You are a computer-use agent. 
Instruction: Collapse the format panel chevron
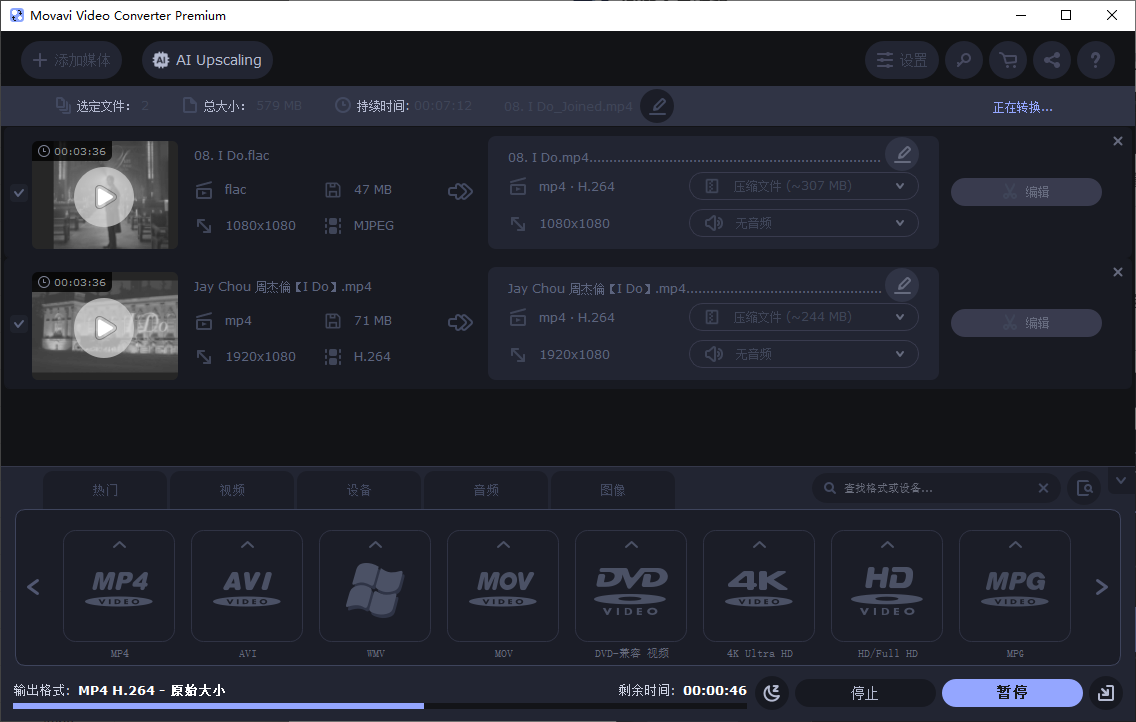point(1121,481)
